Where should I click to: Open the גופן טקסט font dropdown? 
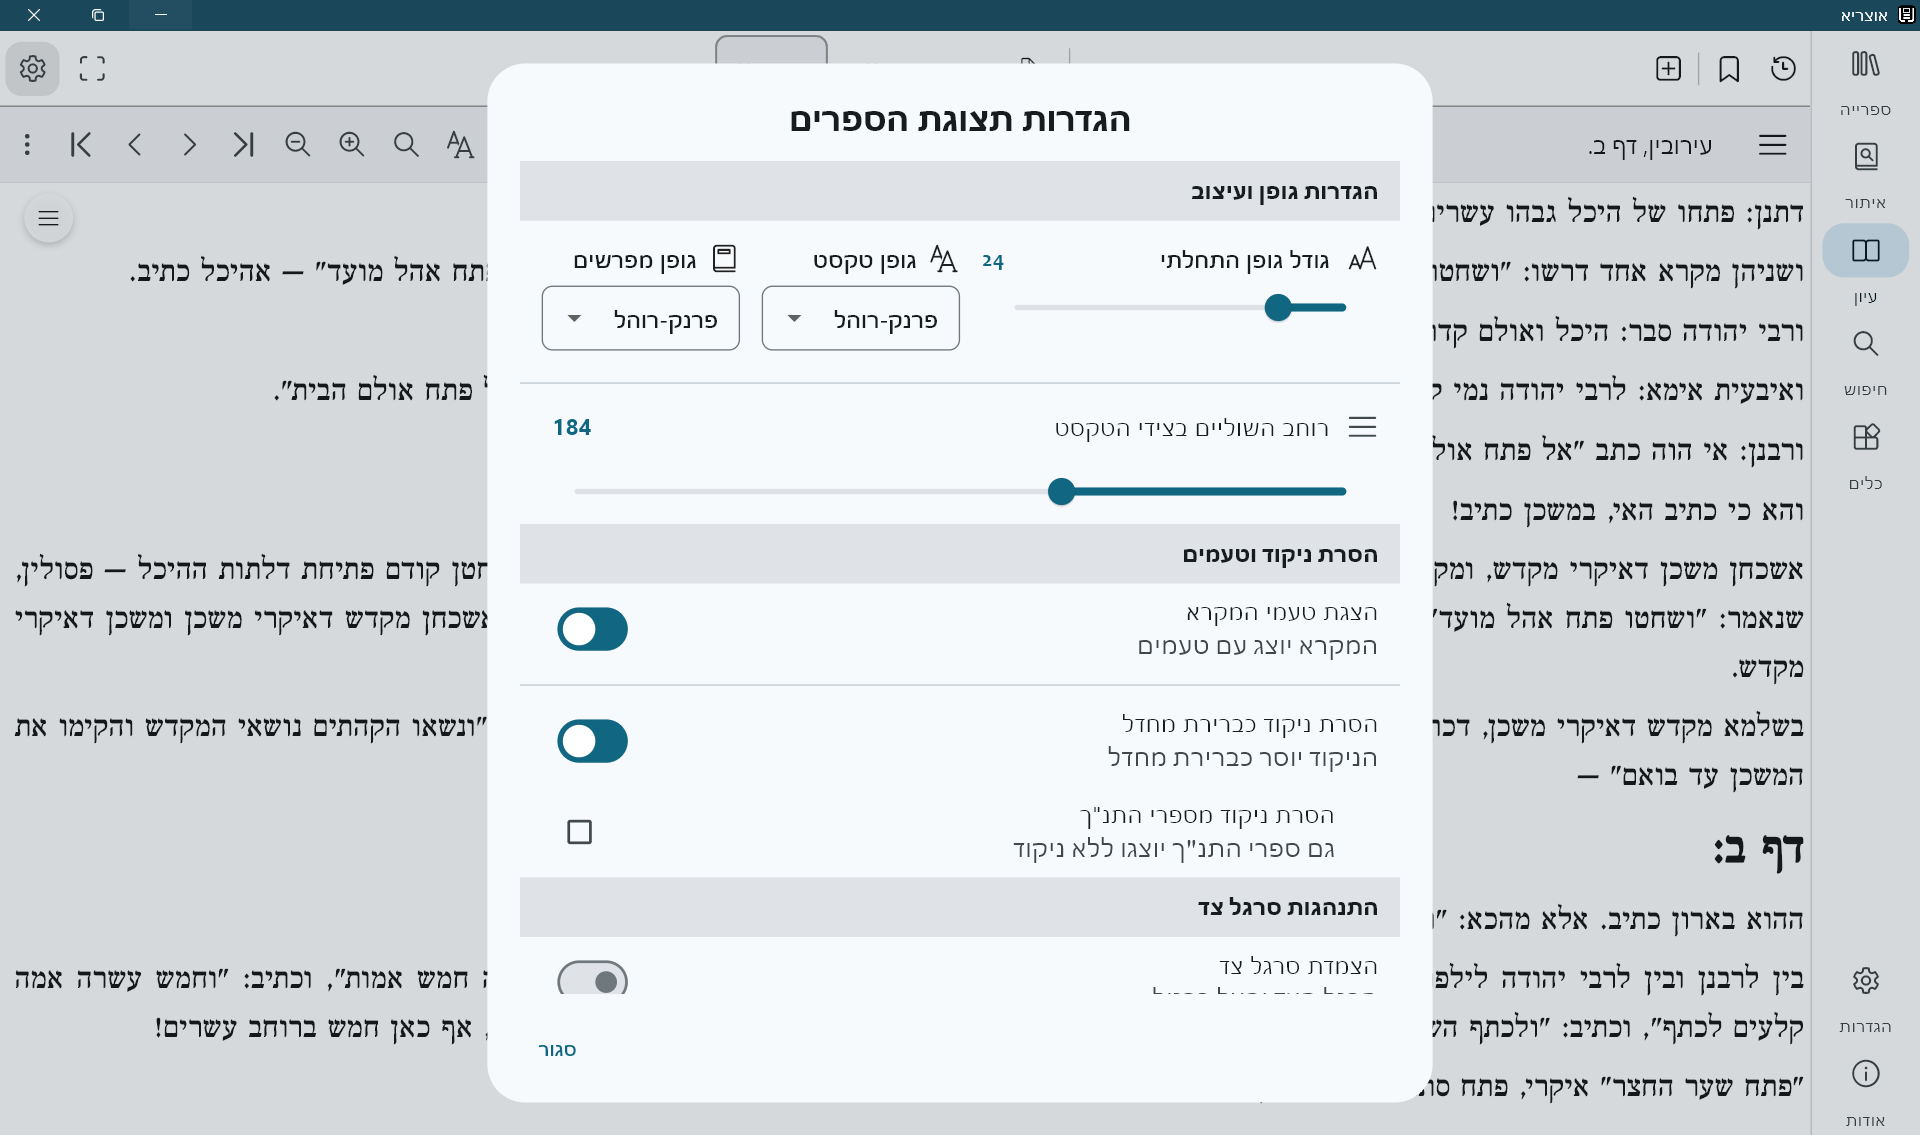point(860,319)
